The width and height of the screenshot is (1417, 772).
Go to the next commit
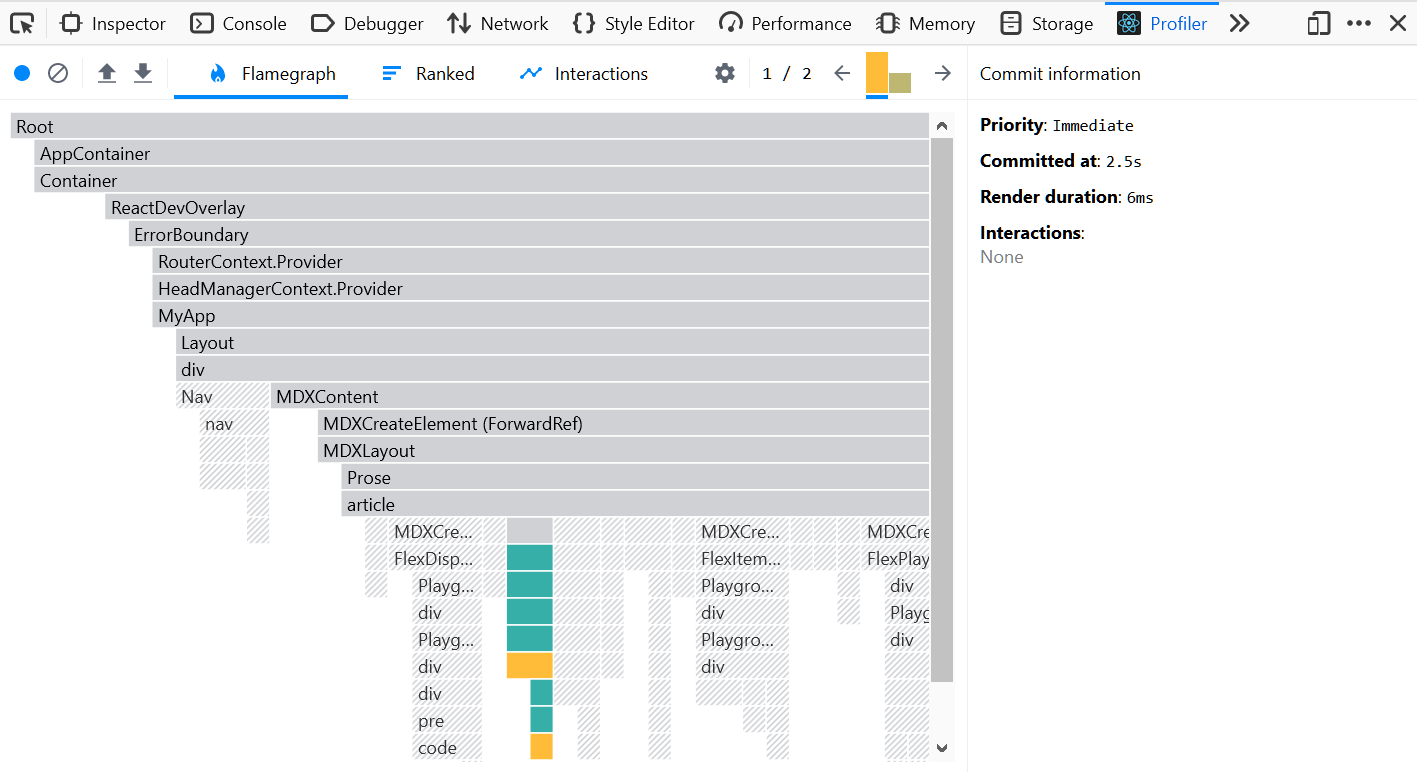click(941, 73)
